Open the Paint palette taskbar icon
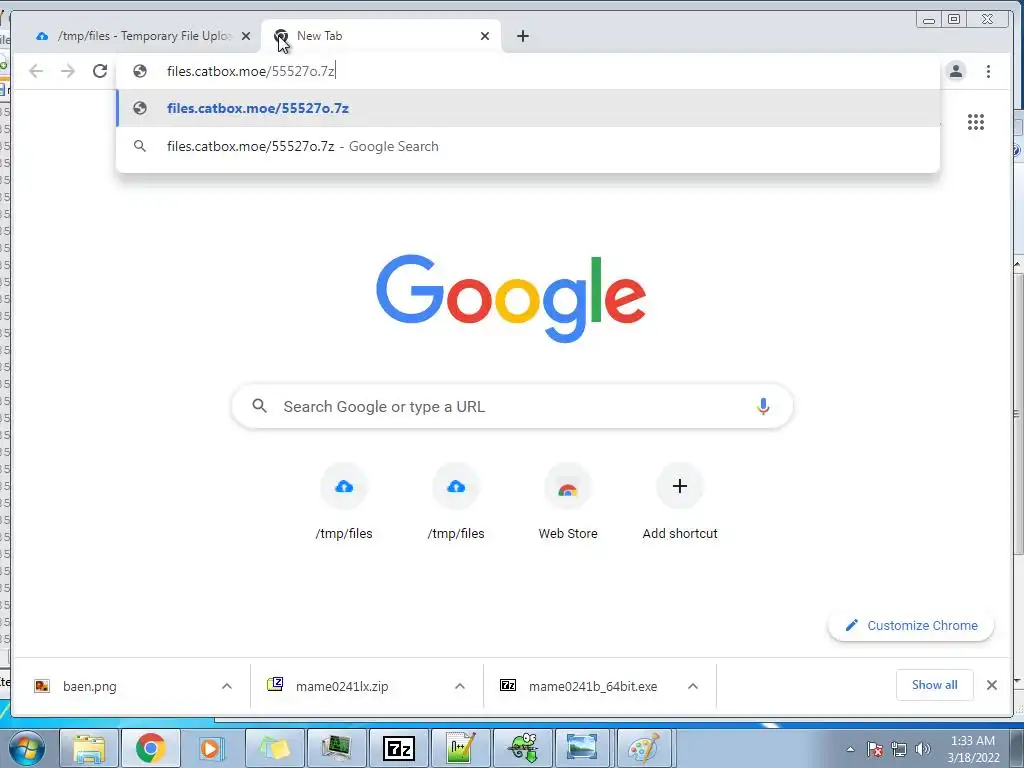This screenshot has height=768, width=1024. click(645, 748)
